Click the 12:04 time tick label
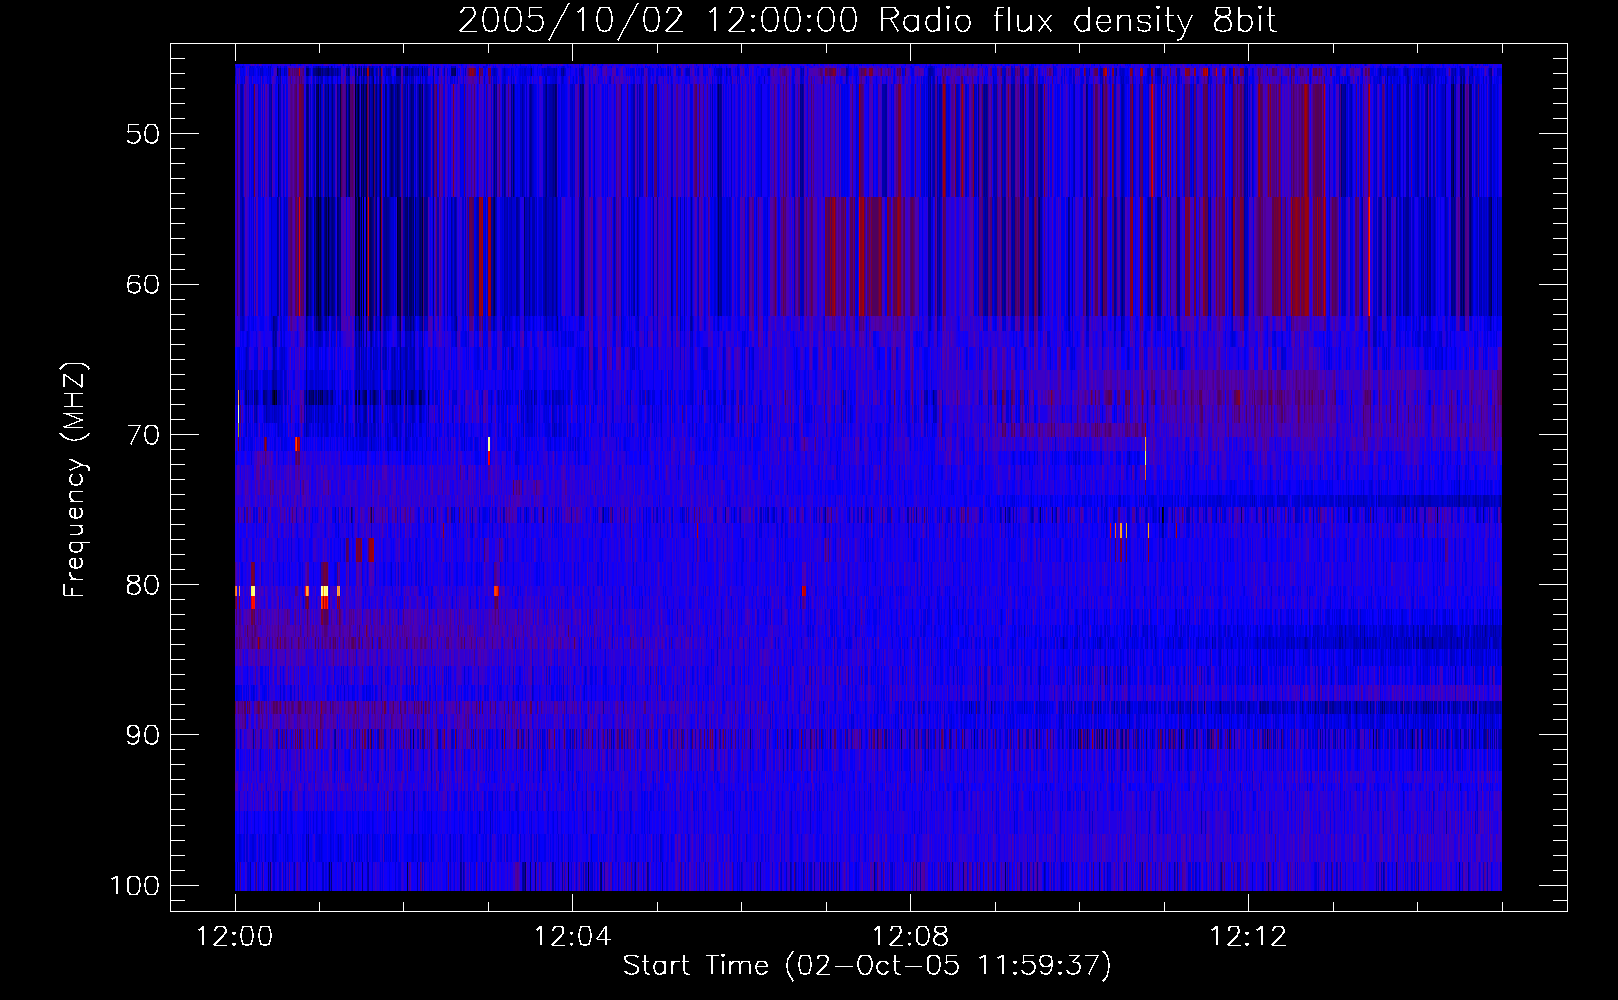Image resolution: width=1618 pixels, height=1000 pixels. click(572, 937)
